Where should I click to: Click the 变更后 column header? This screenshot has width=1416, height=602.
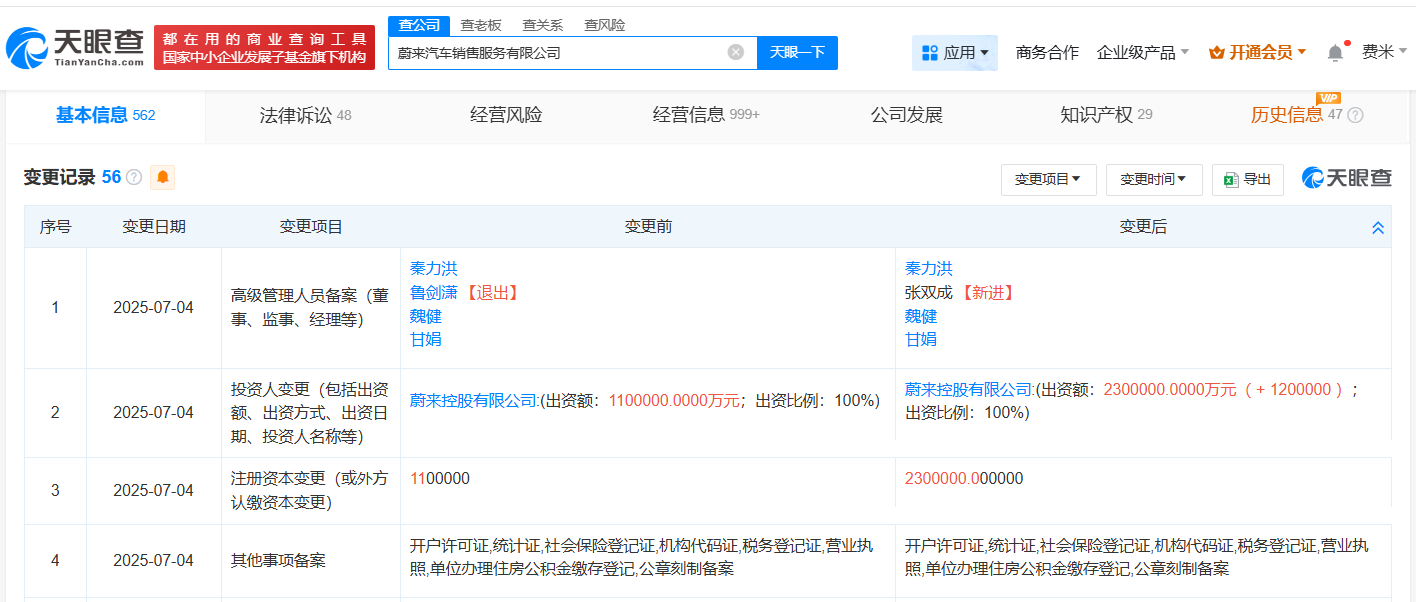pos(1143,227)
